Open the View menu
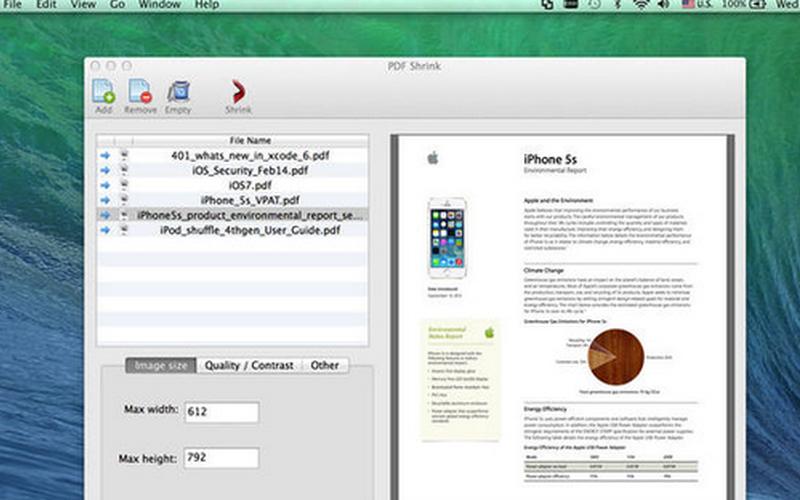 [x=83, y=5]
